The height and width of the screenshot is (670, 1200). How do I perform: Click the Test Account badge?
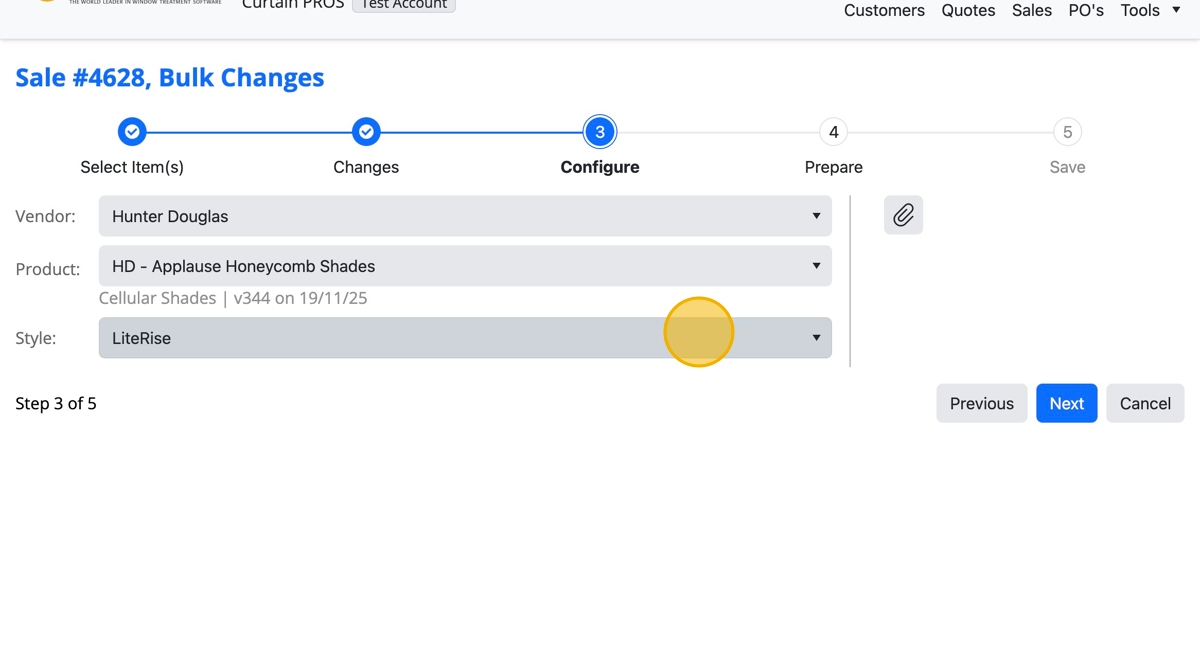click(404, 5)
